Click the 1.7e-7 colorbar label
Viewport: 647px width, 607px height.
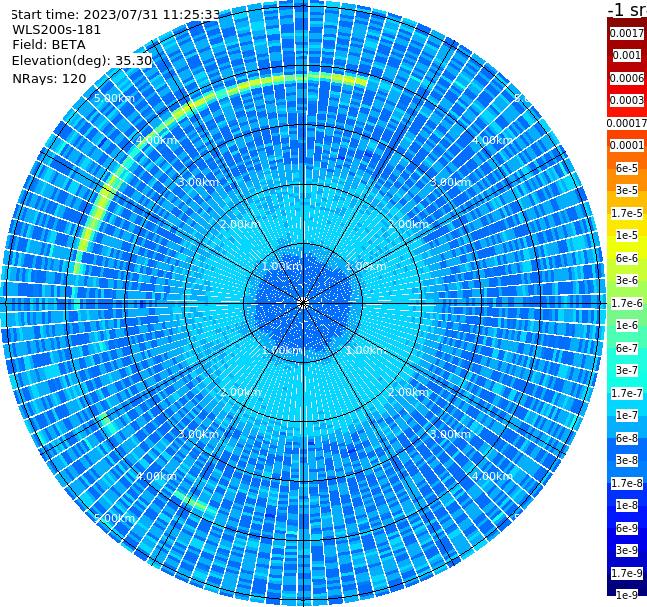[627, 393]
